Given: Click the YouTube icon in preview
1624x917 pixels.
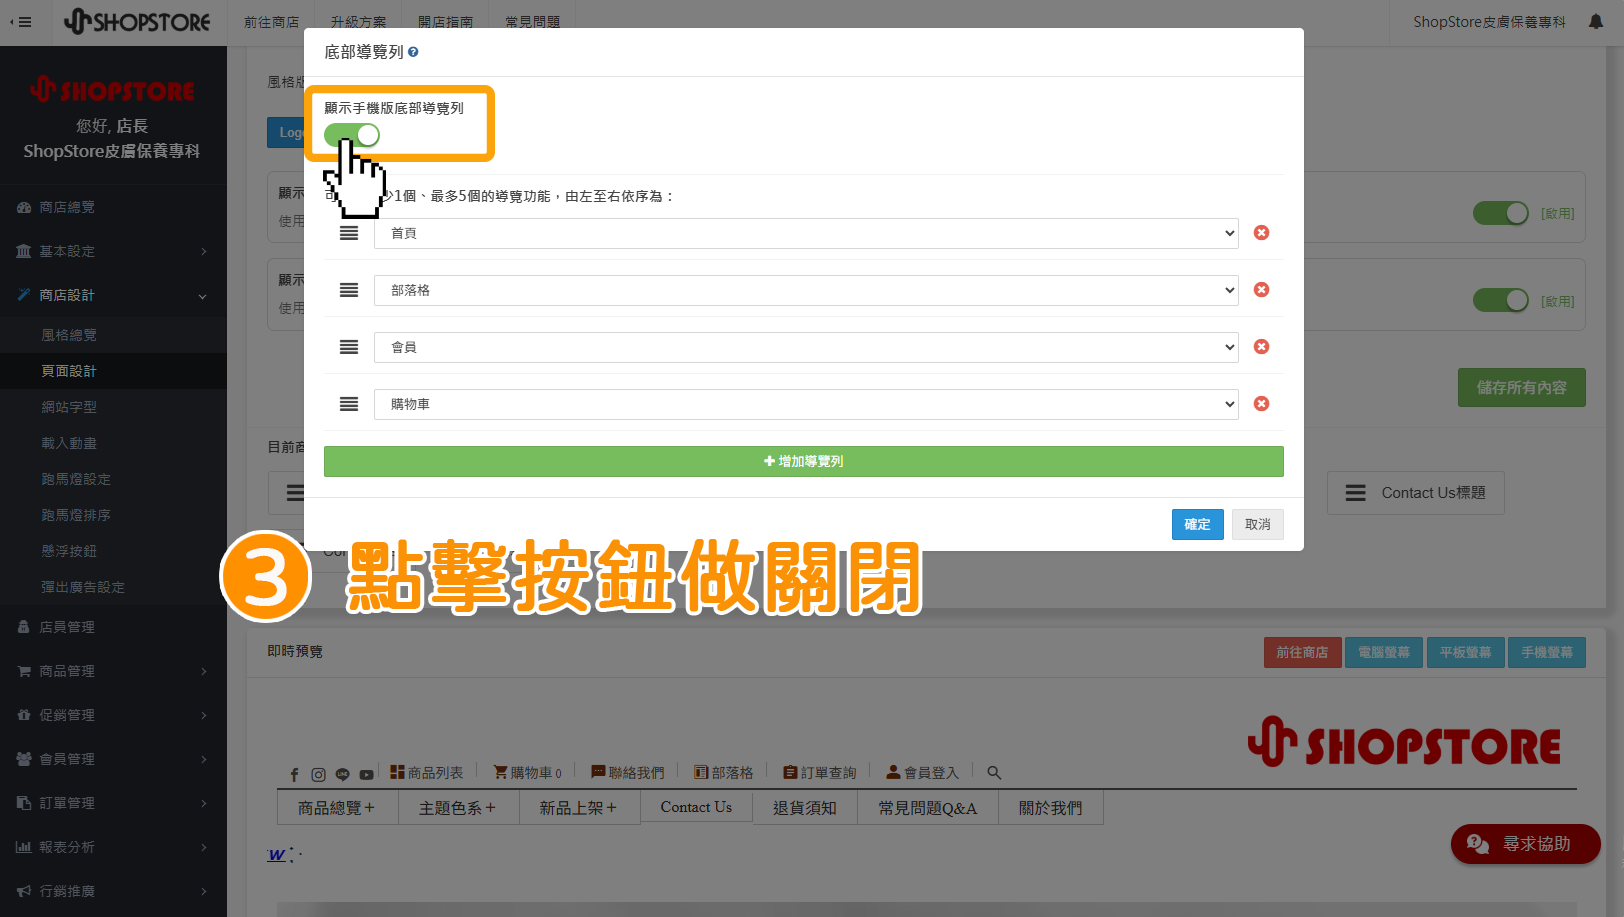Looking at the screenshot, I should coord(366,774).
